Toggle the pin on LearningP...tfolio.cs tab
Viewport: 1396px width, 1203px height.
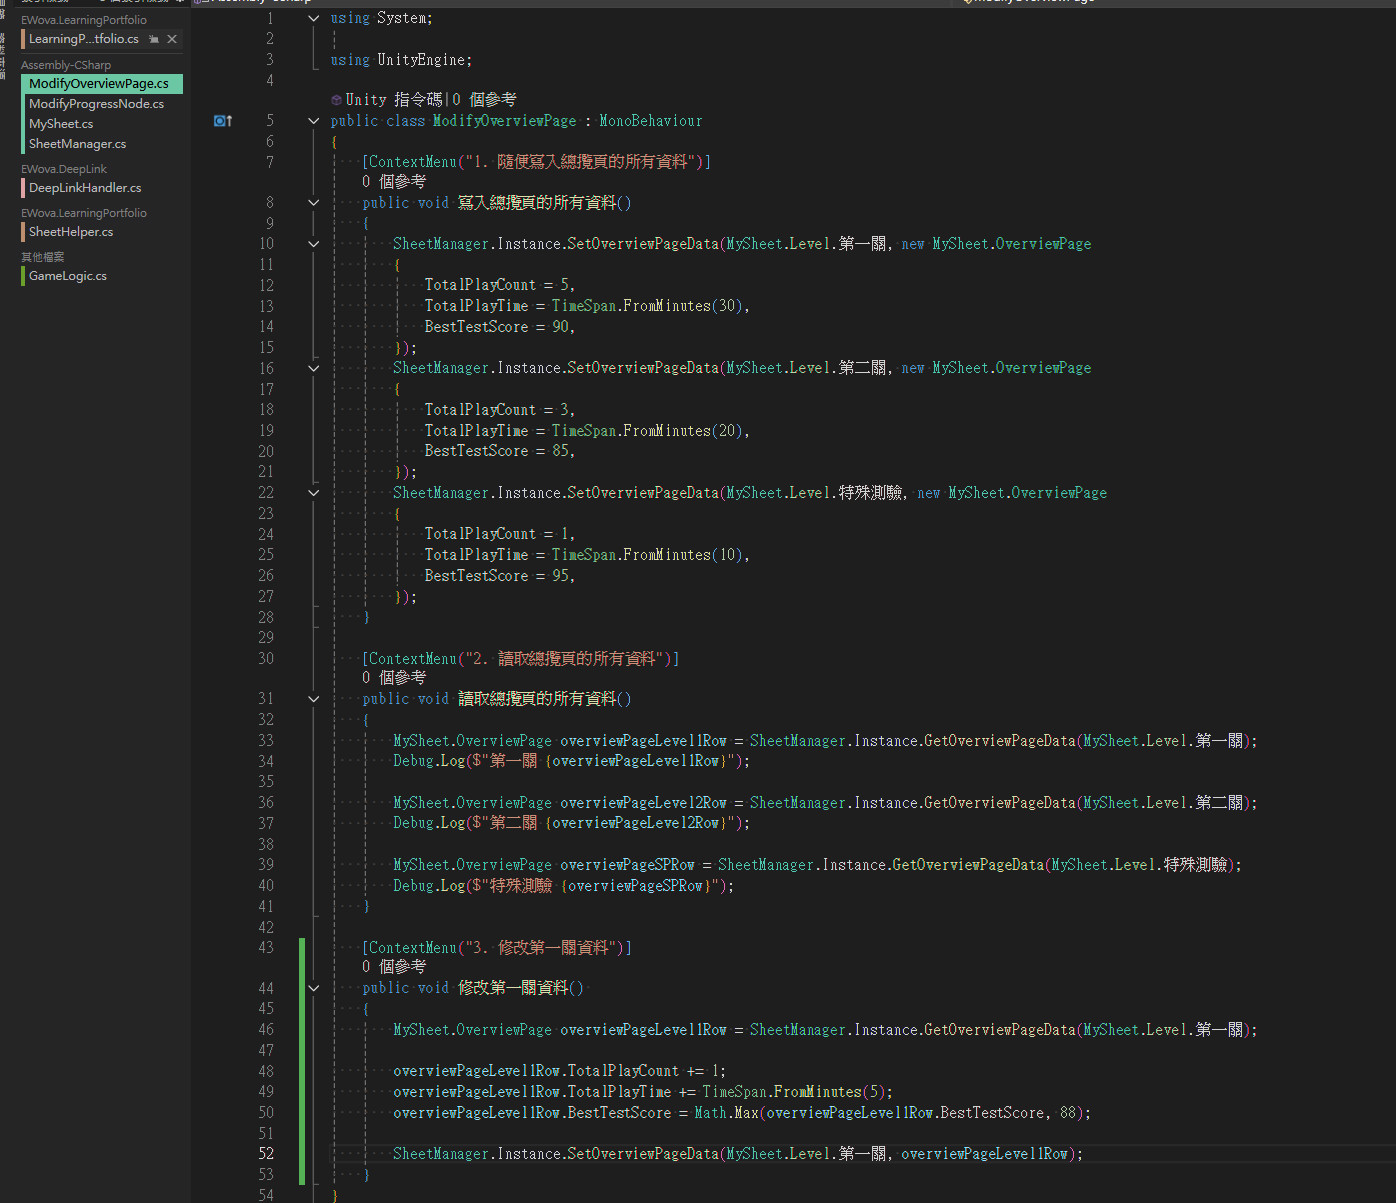pyautogui.click(x=154, y=39)
